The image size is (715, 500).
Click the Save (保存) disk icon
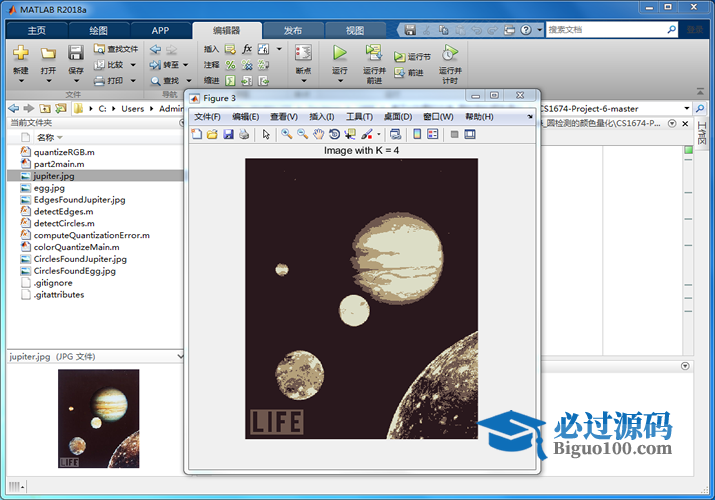[x=76, y=53]
